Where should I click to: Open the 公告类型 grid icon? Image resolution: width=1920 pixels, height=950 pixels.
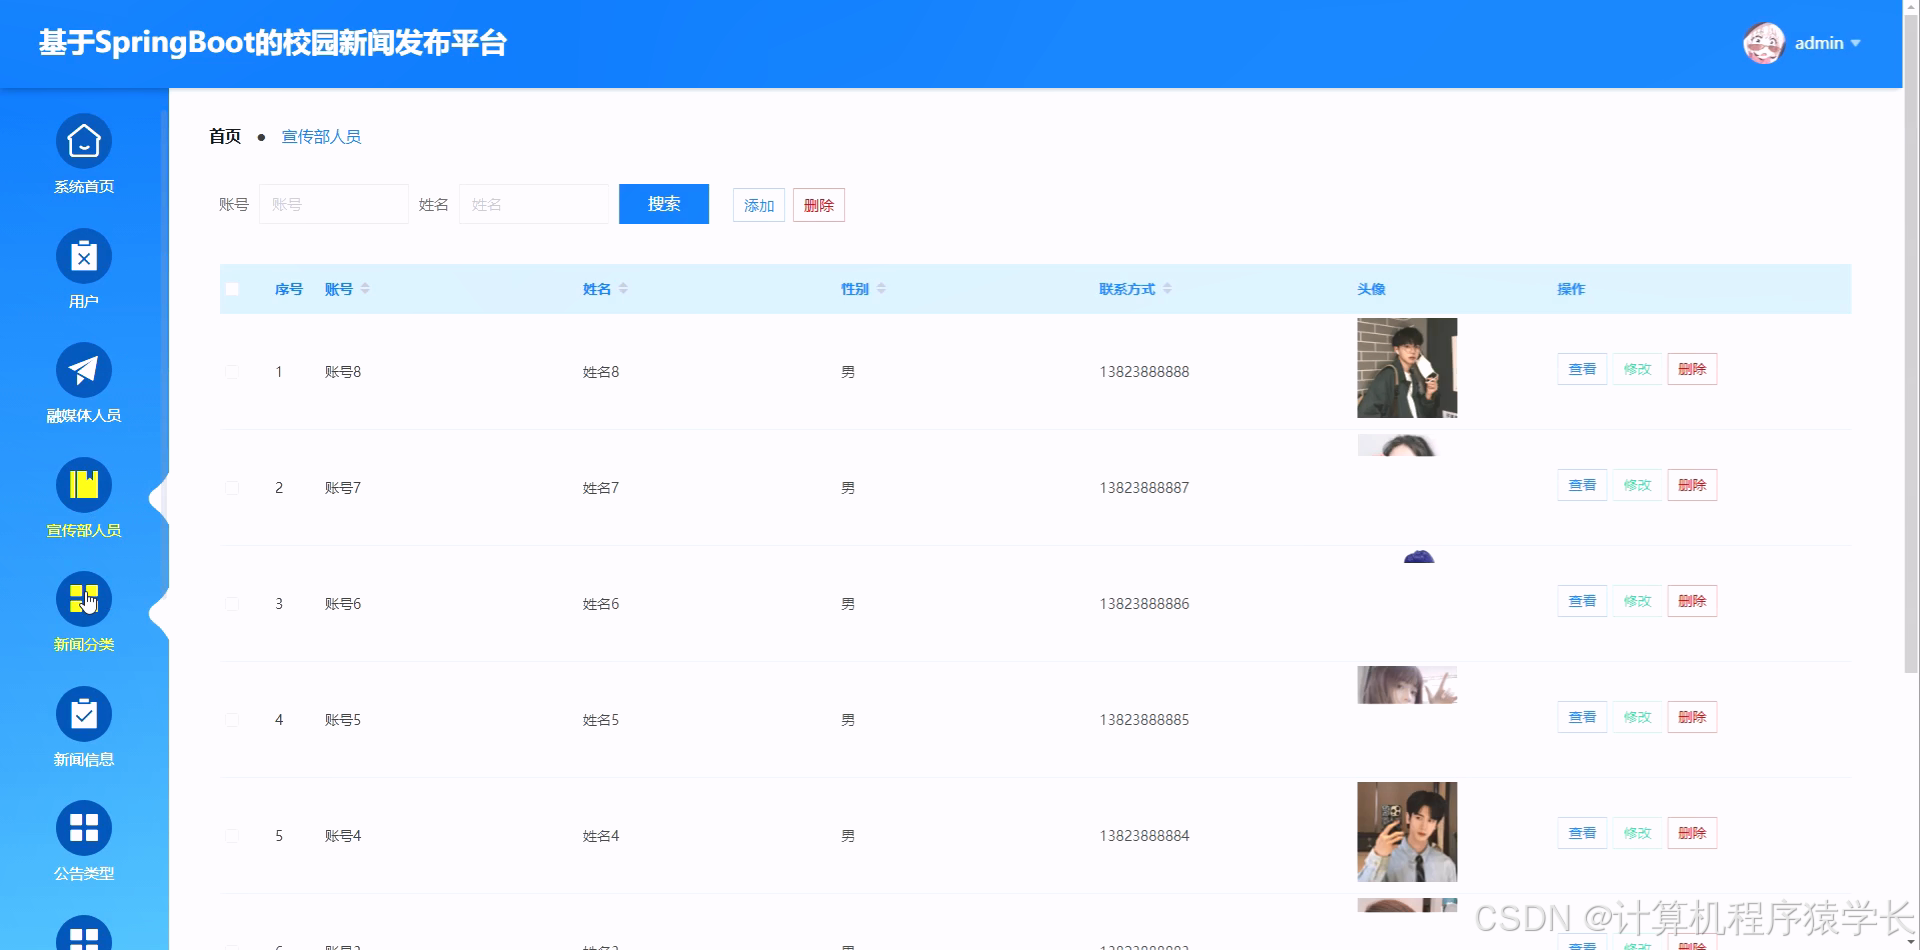pos(84,829)
